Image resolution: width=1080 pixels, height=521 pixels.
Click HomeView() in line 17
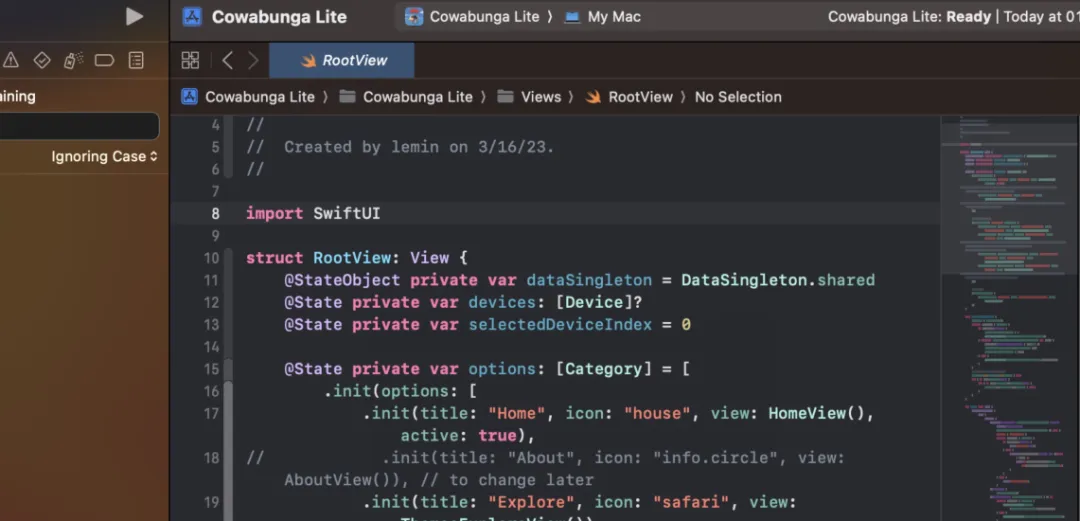click(816, 413)
